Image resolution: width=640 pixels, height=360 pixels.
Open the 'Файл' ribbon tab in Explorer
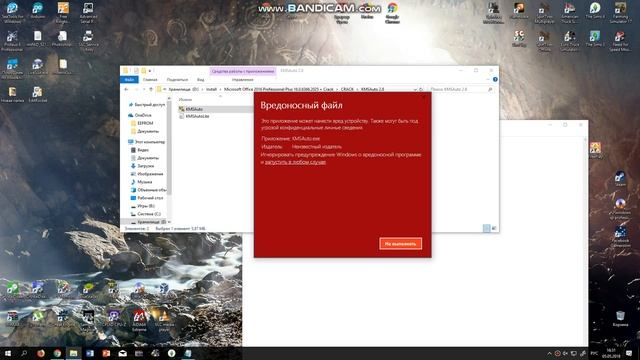pyautogui.click(x=129, y=80)
